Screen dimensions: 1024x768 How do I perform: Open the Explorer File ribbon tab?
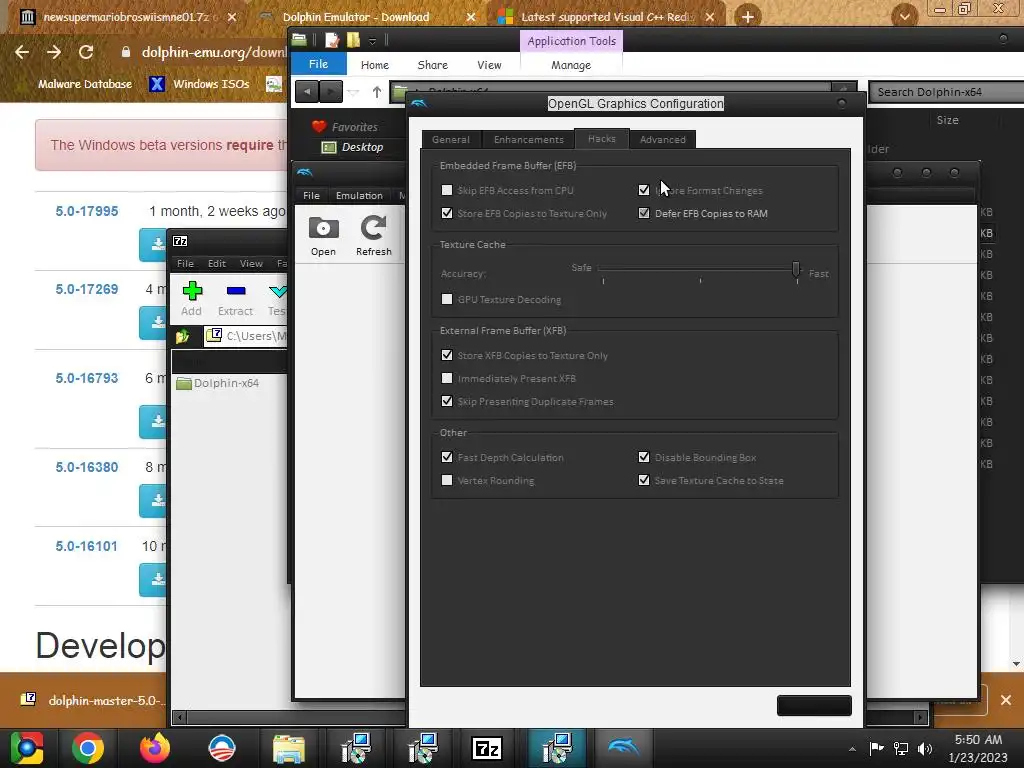(x=318, y=64)
